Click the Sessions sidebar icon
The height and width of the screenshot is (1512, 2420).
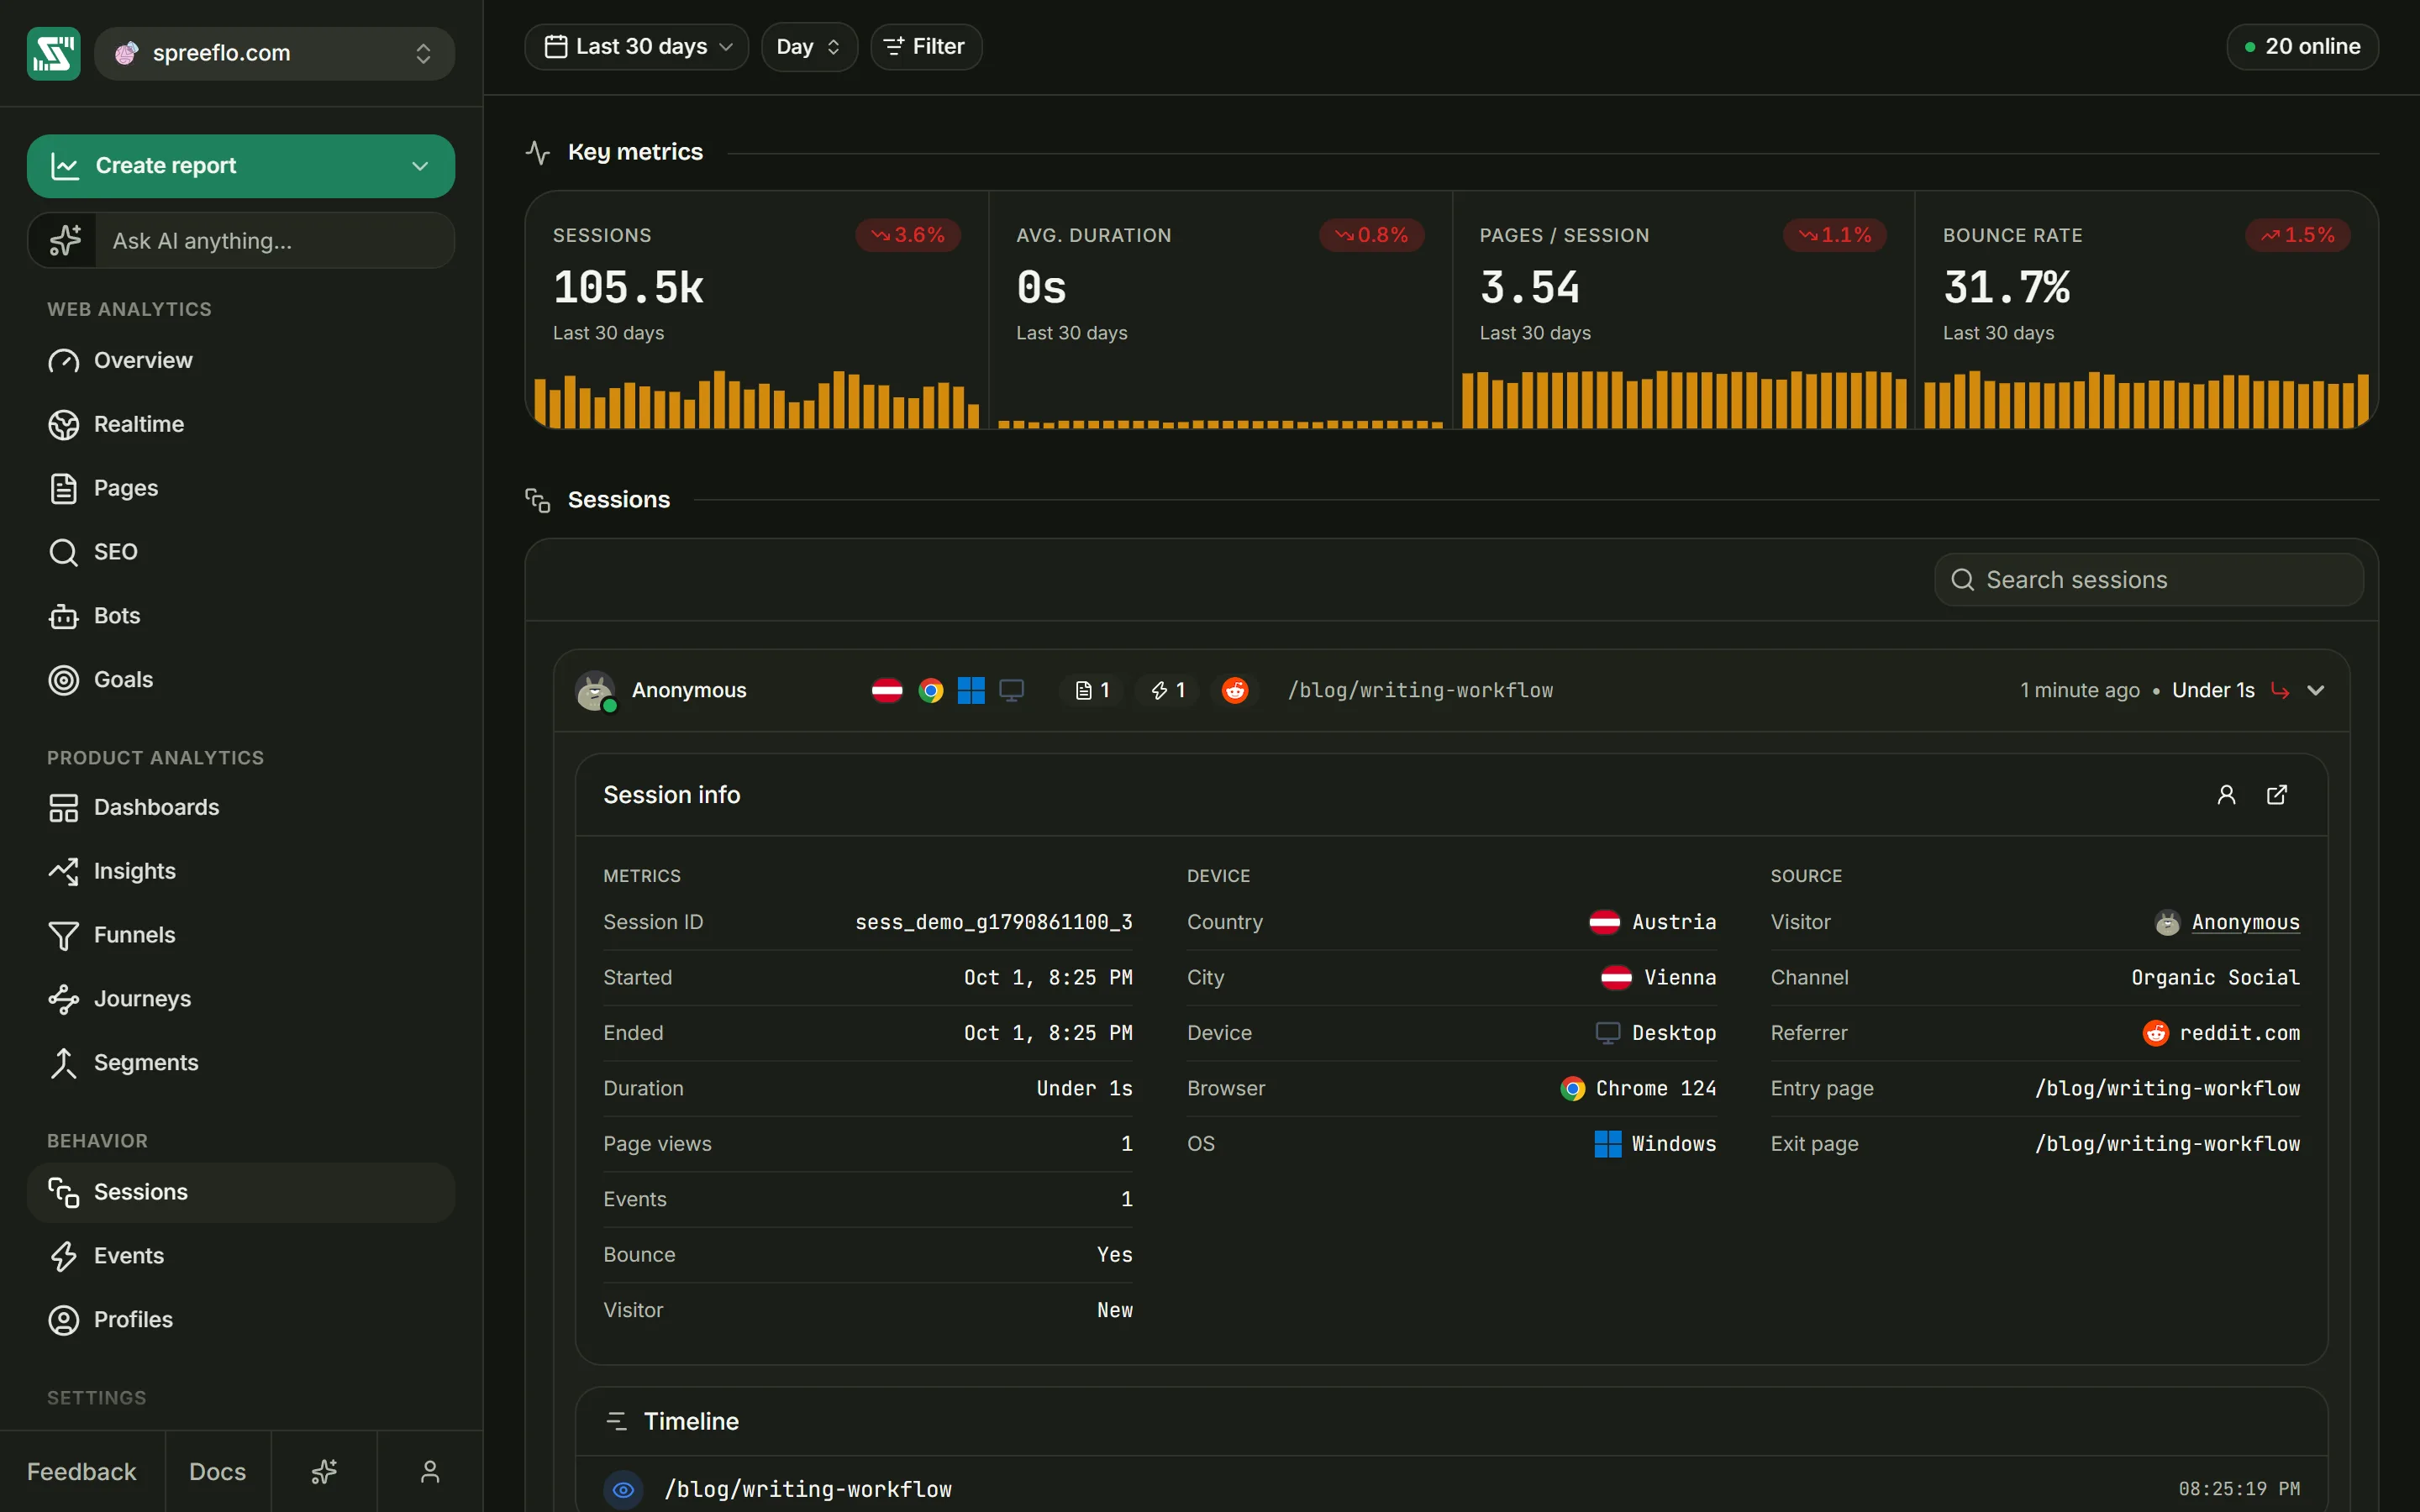pyautogui.click(x=63, y=1192)
